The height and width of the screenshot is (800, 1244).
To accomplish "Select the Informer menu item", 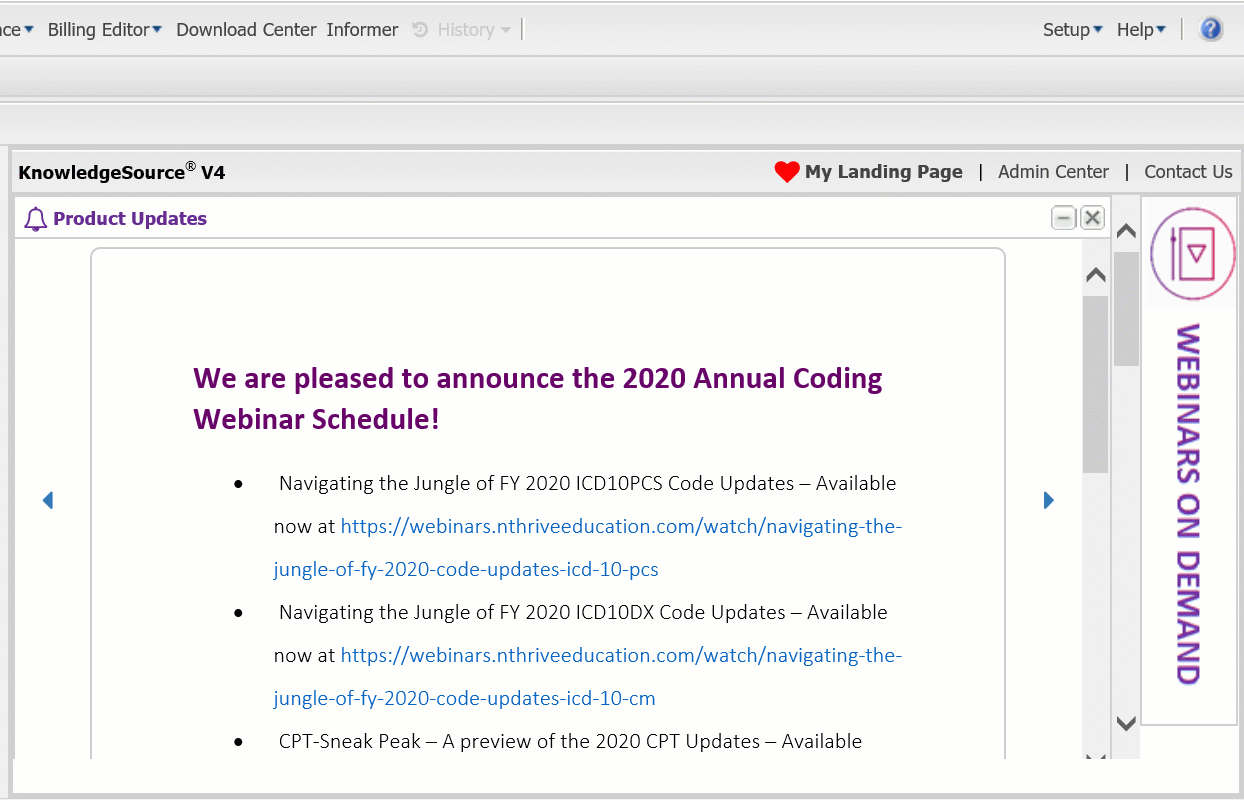I will click(362, 30).
